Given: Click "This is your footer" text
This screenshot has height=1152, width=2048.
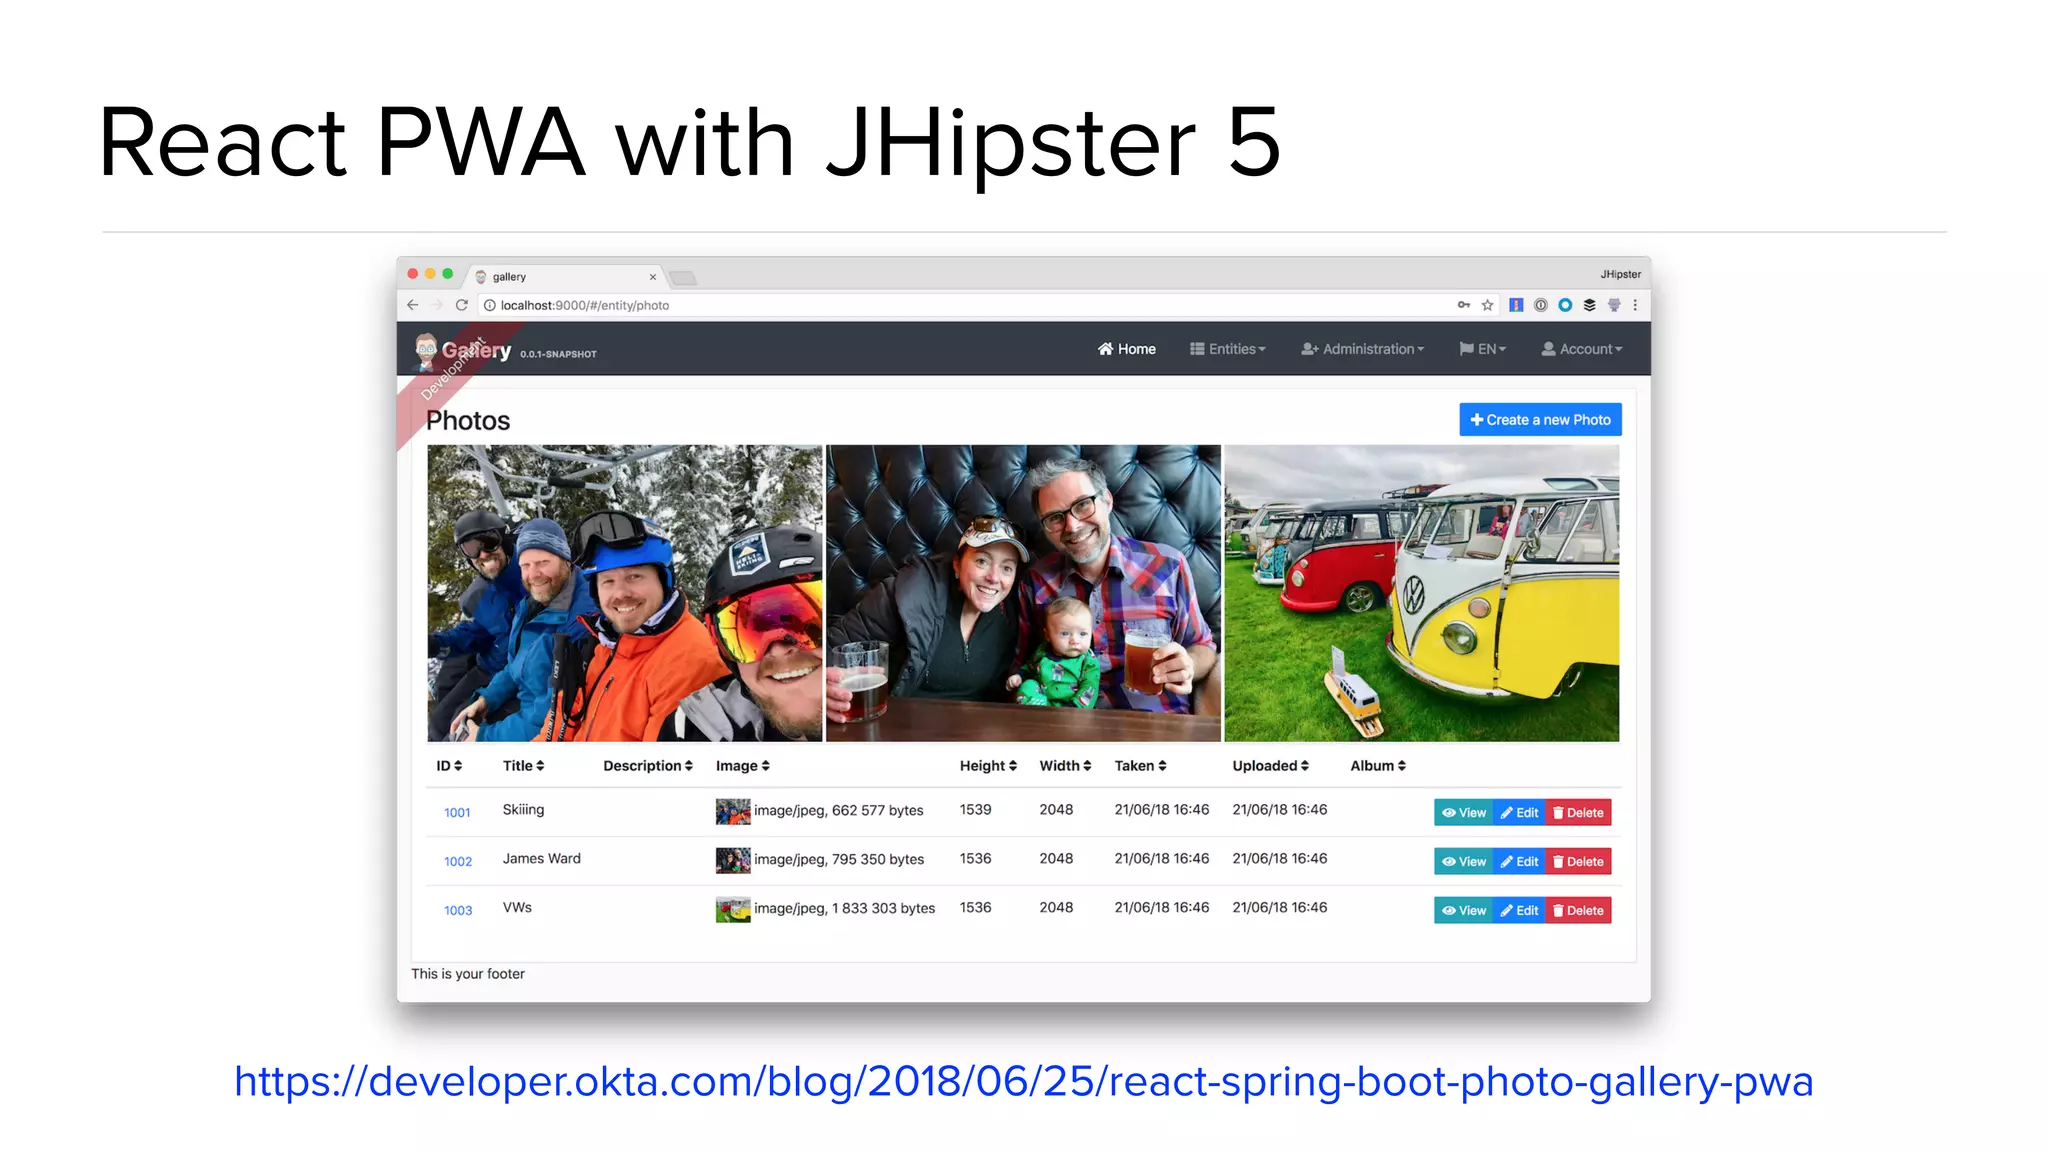Looking at the screenshot, I should tap(468, 974).
